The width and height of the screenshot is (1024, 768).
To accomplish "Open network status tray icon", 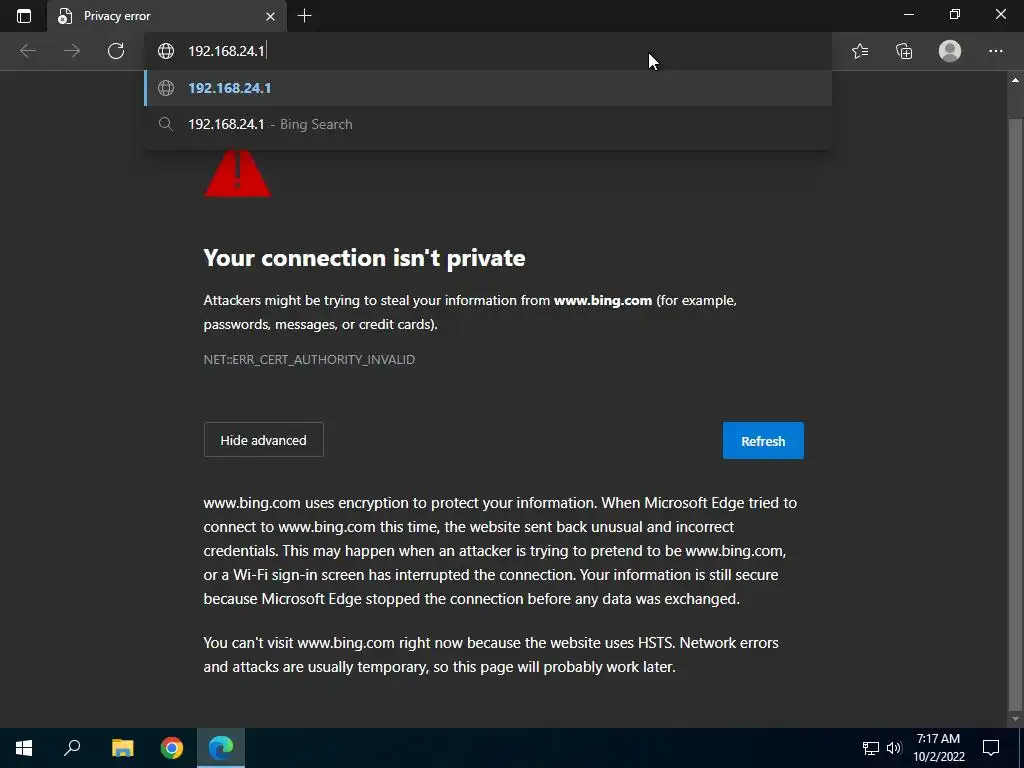I will coord(871,748).
